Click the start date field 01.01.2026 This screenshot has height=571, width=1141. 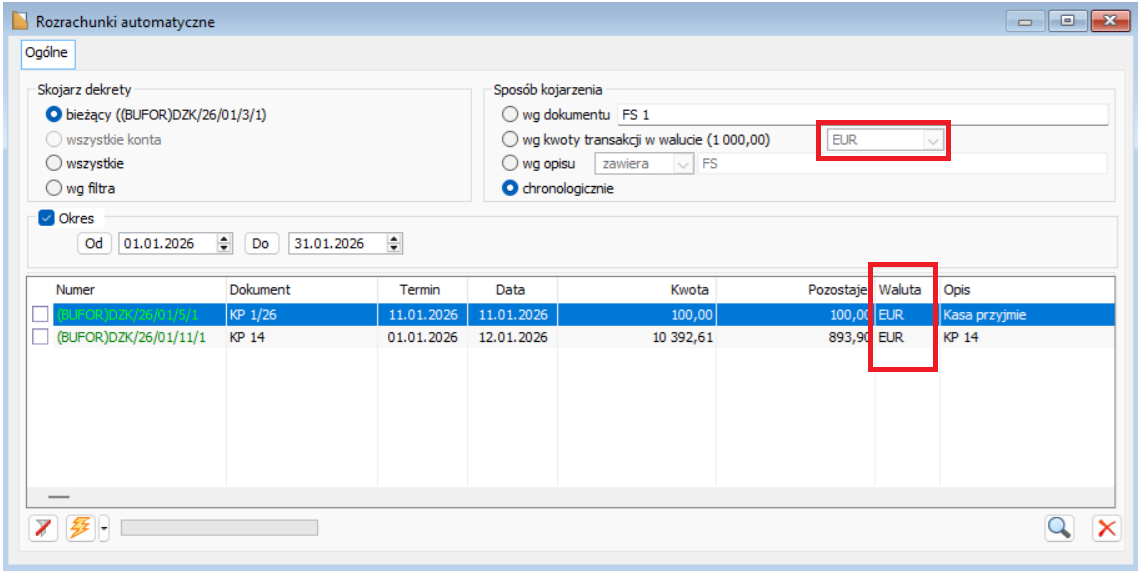click(167, 244)
